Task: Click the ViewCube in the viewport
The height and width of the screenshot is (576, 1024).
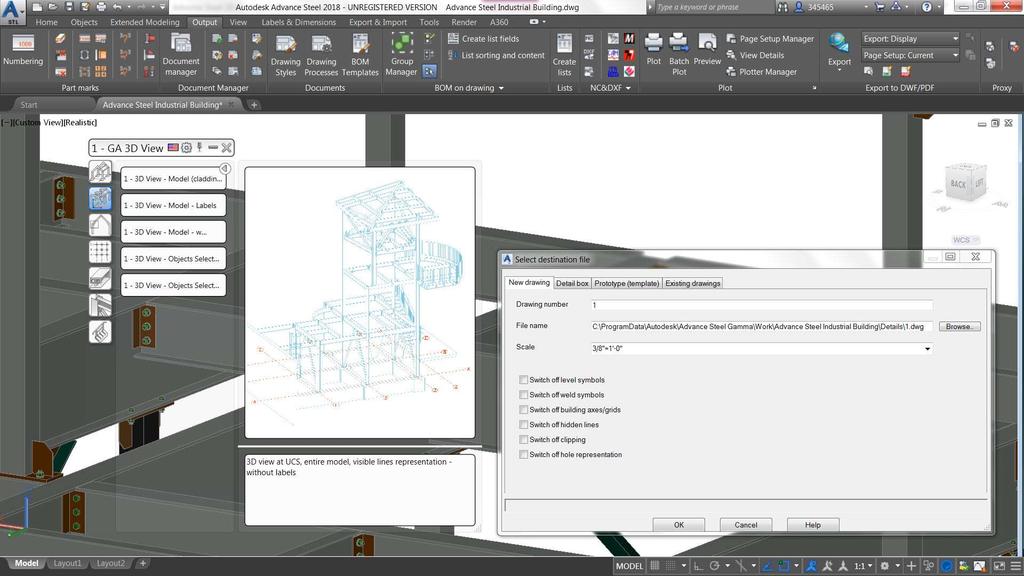Action: (965, 184)
